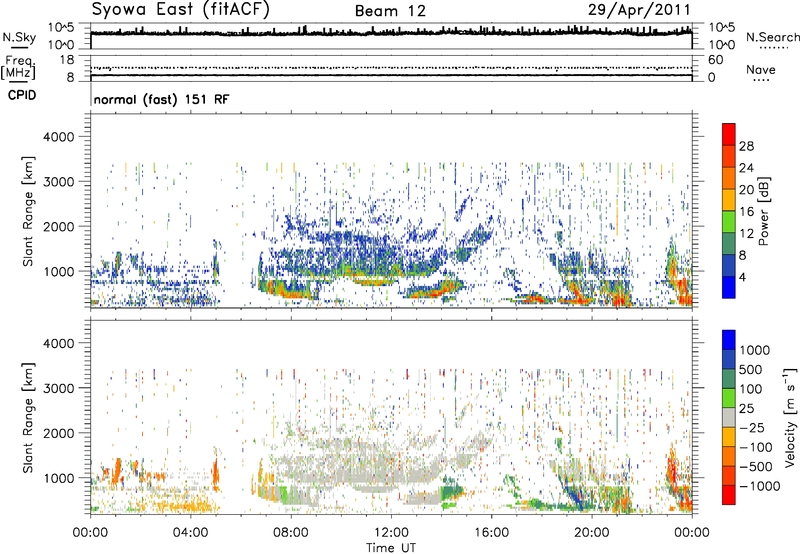Click 'normal (fast) 151 RF' text
Viewport: 800px width, 554px height.
(x=161, y=99)
